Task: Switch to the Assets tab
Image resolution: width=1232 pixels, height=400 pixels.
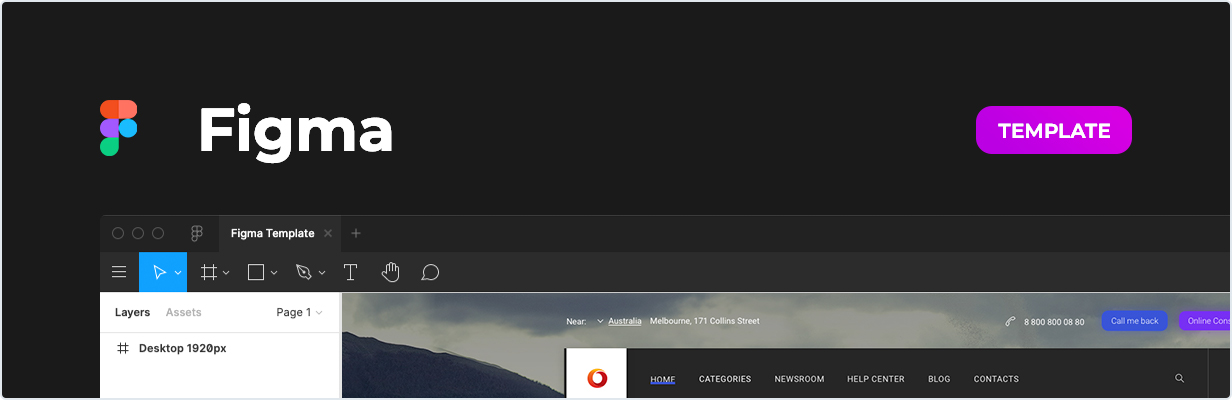Action: 183,312
